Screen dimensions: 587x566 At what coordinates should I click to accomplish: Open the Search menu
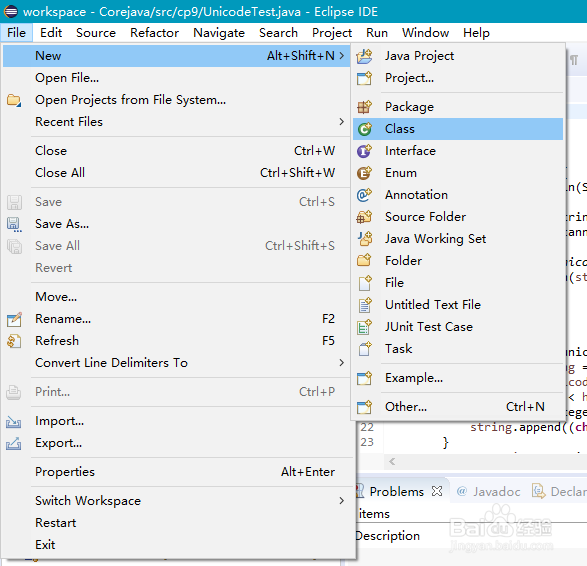[278, 33]
